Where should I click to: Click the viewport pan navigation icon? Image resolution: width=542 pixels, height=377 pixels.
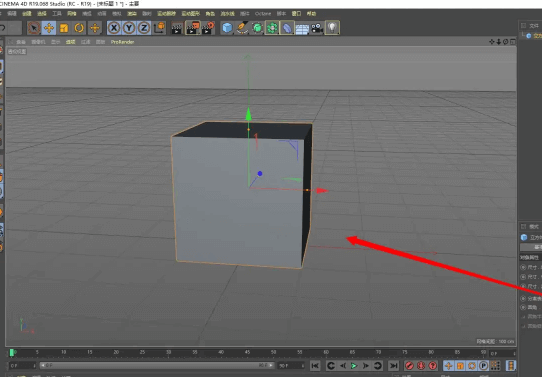[492, 42]
